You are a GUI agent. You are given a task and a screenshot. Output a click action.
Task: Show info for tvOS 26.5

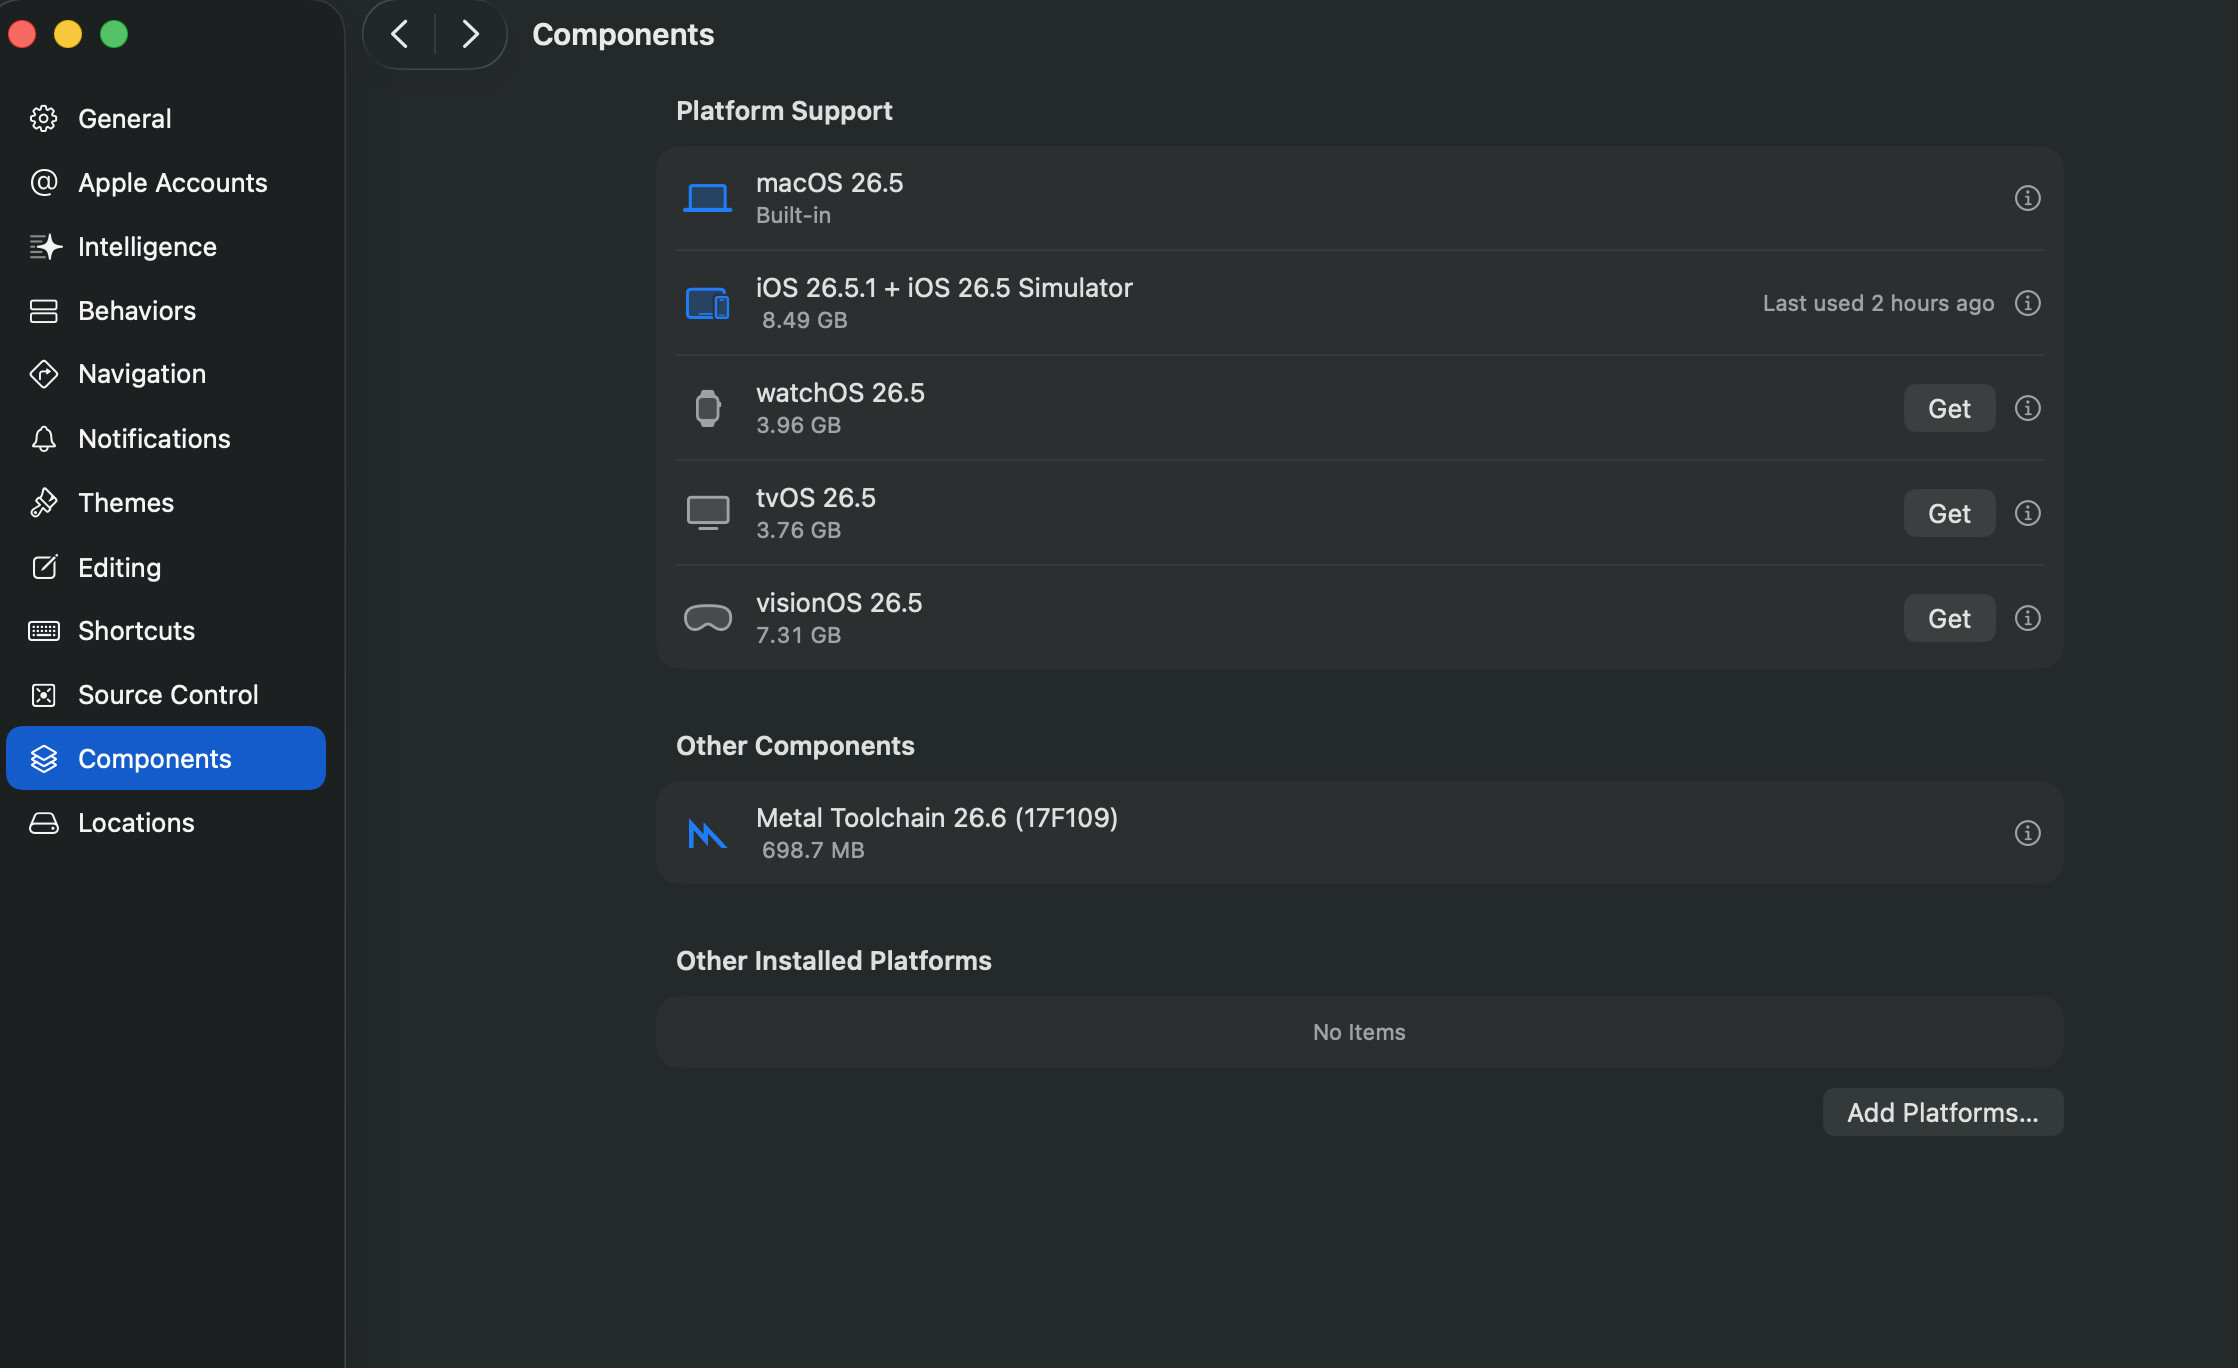pyautogui.click(x=2027, y=513)
